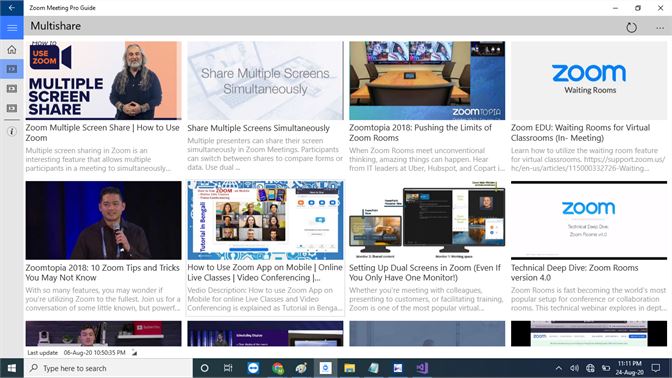The image size is (672, 378).
Task: Open the Multiple Screen Share video thumbnail
Action: pyautogui.click(x=103, y=81)
